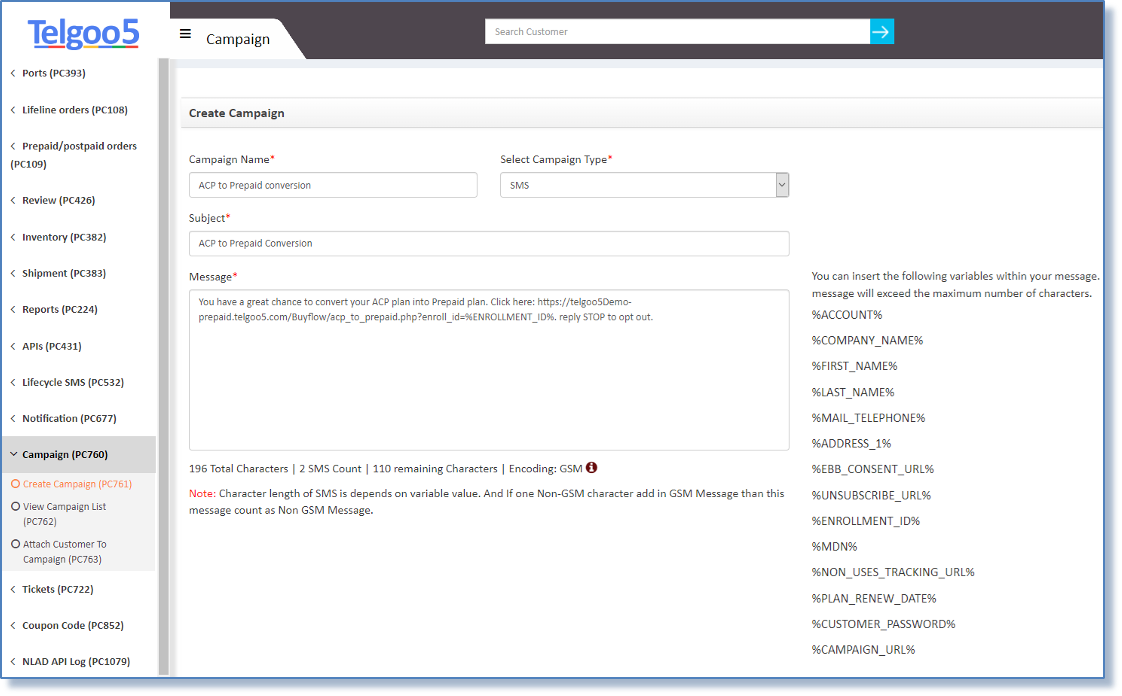Expand Lifeline orders (PC108) section
Screen dimensions: 1122x696
[74, 110]
